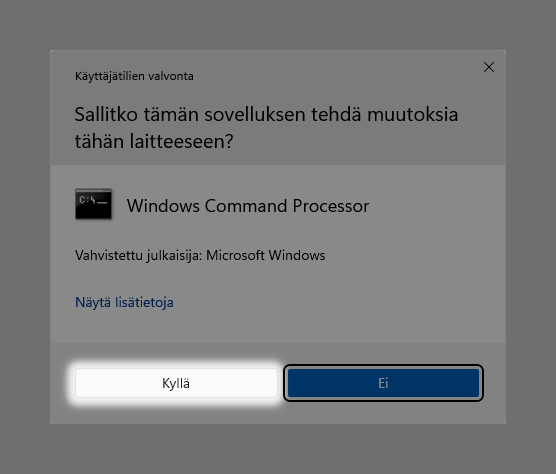Image resolution: width=556 pixels, height=474 pixels.
Task: Show more information about this app
Action: tap(124, 302)
